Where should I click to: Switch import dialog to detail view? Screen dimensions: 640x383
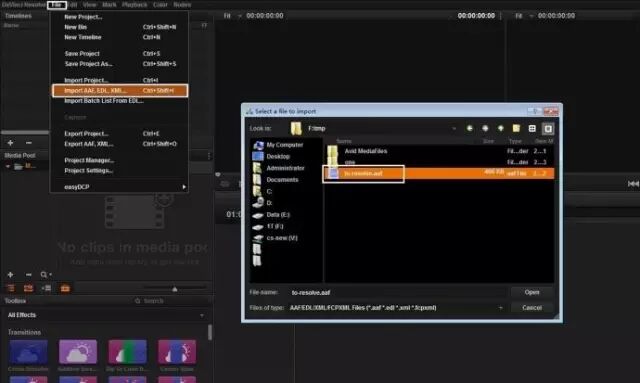[x=548, y=129]
